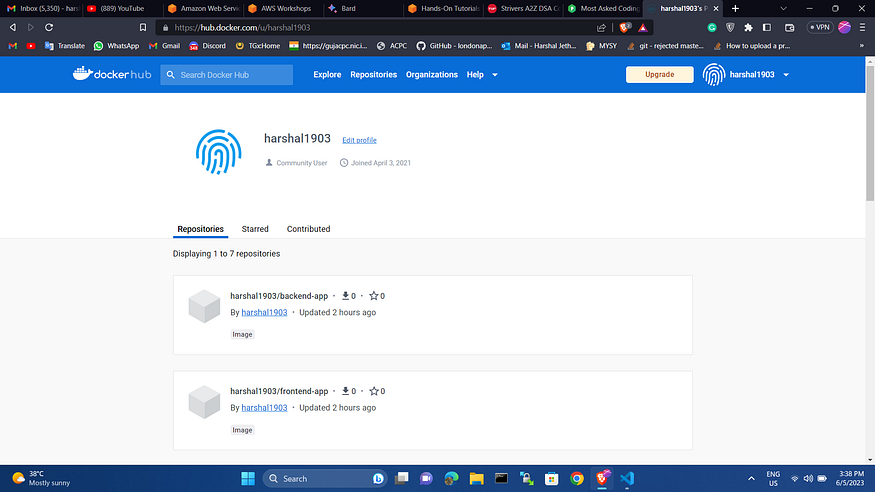Open Brave Shields lion icon in address bar
The width and height of the screenshot is (875, 492).
(x=625, y=27)
